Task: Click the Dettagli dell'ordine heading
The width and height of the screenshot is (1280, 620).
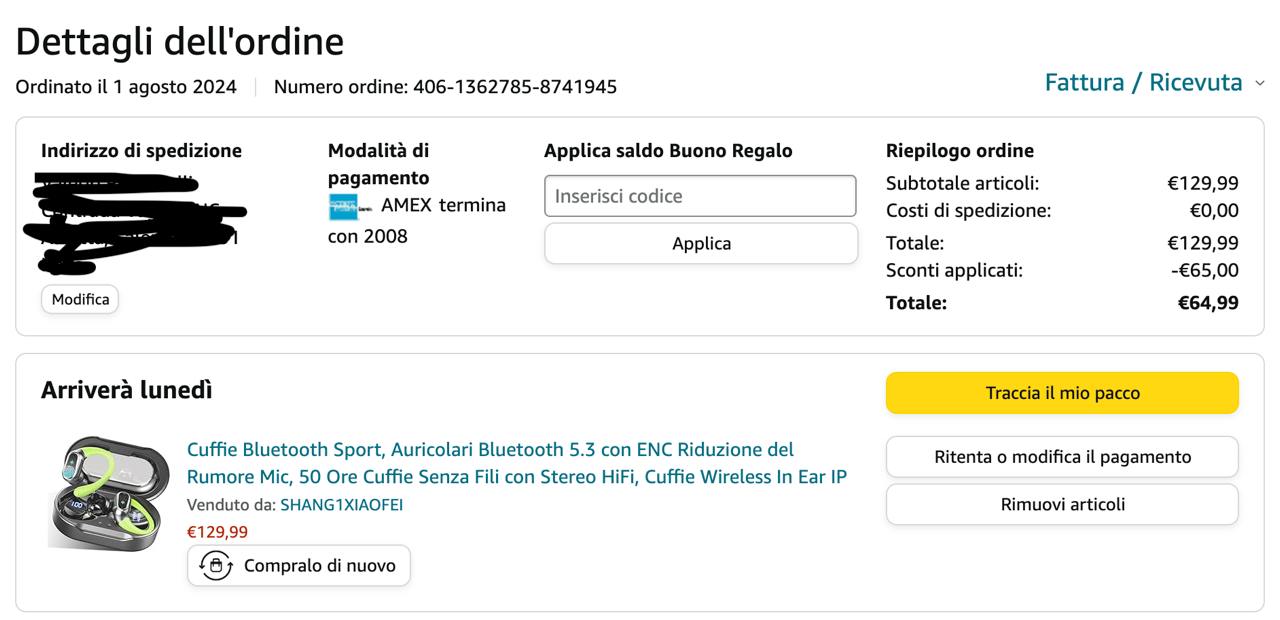Action: [x=180, y=41]
